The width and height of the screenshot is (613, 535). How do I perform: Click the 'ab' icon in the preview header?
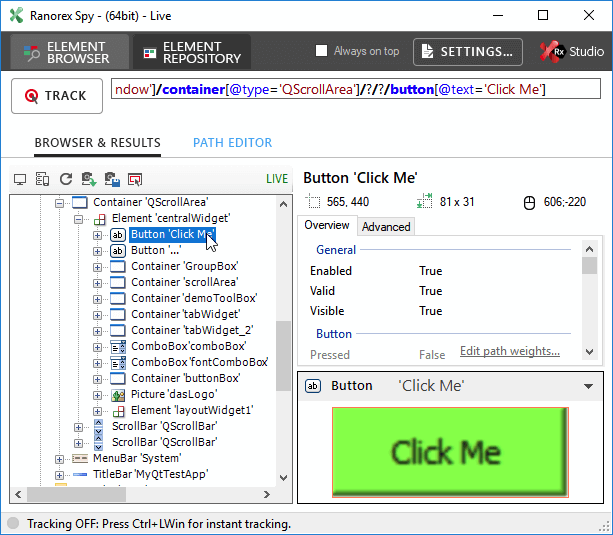313,386
